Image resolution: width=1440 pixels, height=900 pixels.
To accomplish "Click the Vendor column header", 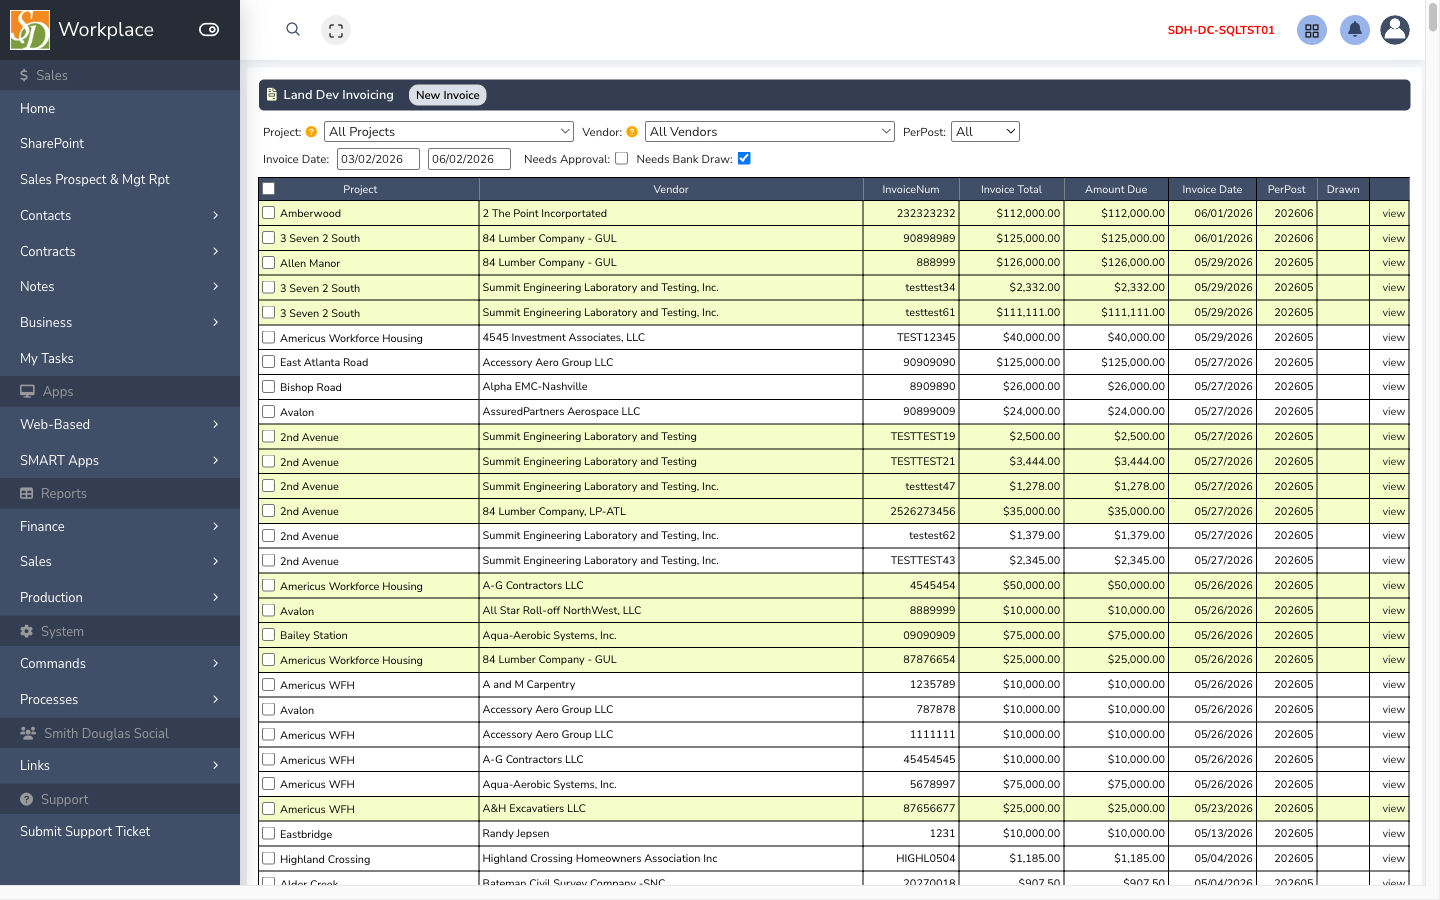I will click(x=671, y=189).
